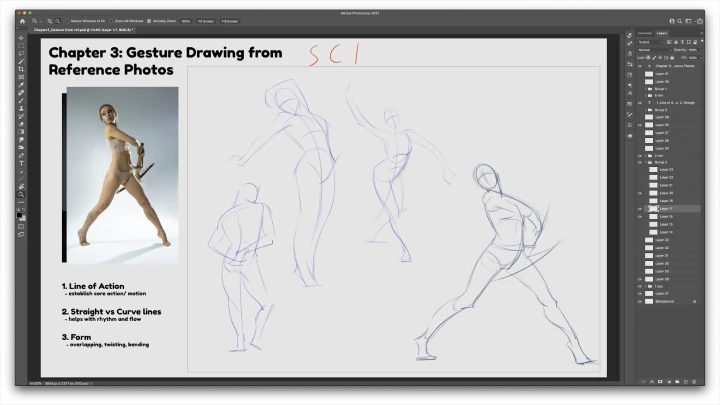Click the Fit Screen button
Image resolution: width=720 pixels, height=405 pixels.
click(206, 21)
